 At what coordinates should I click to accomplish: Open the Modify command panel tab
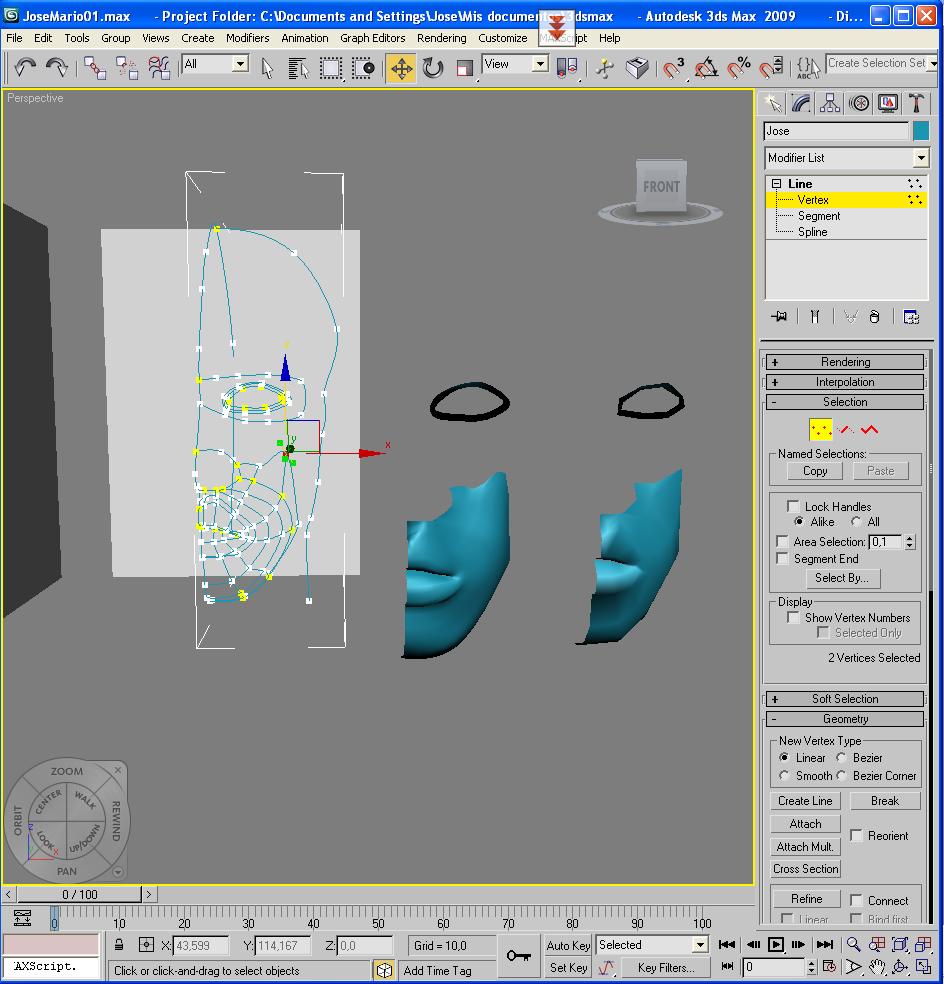coord(802,104)
